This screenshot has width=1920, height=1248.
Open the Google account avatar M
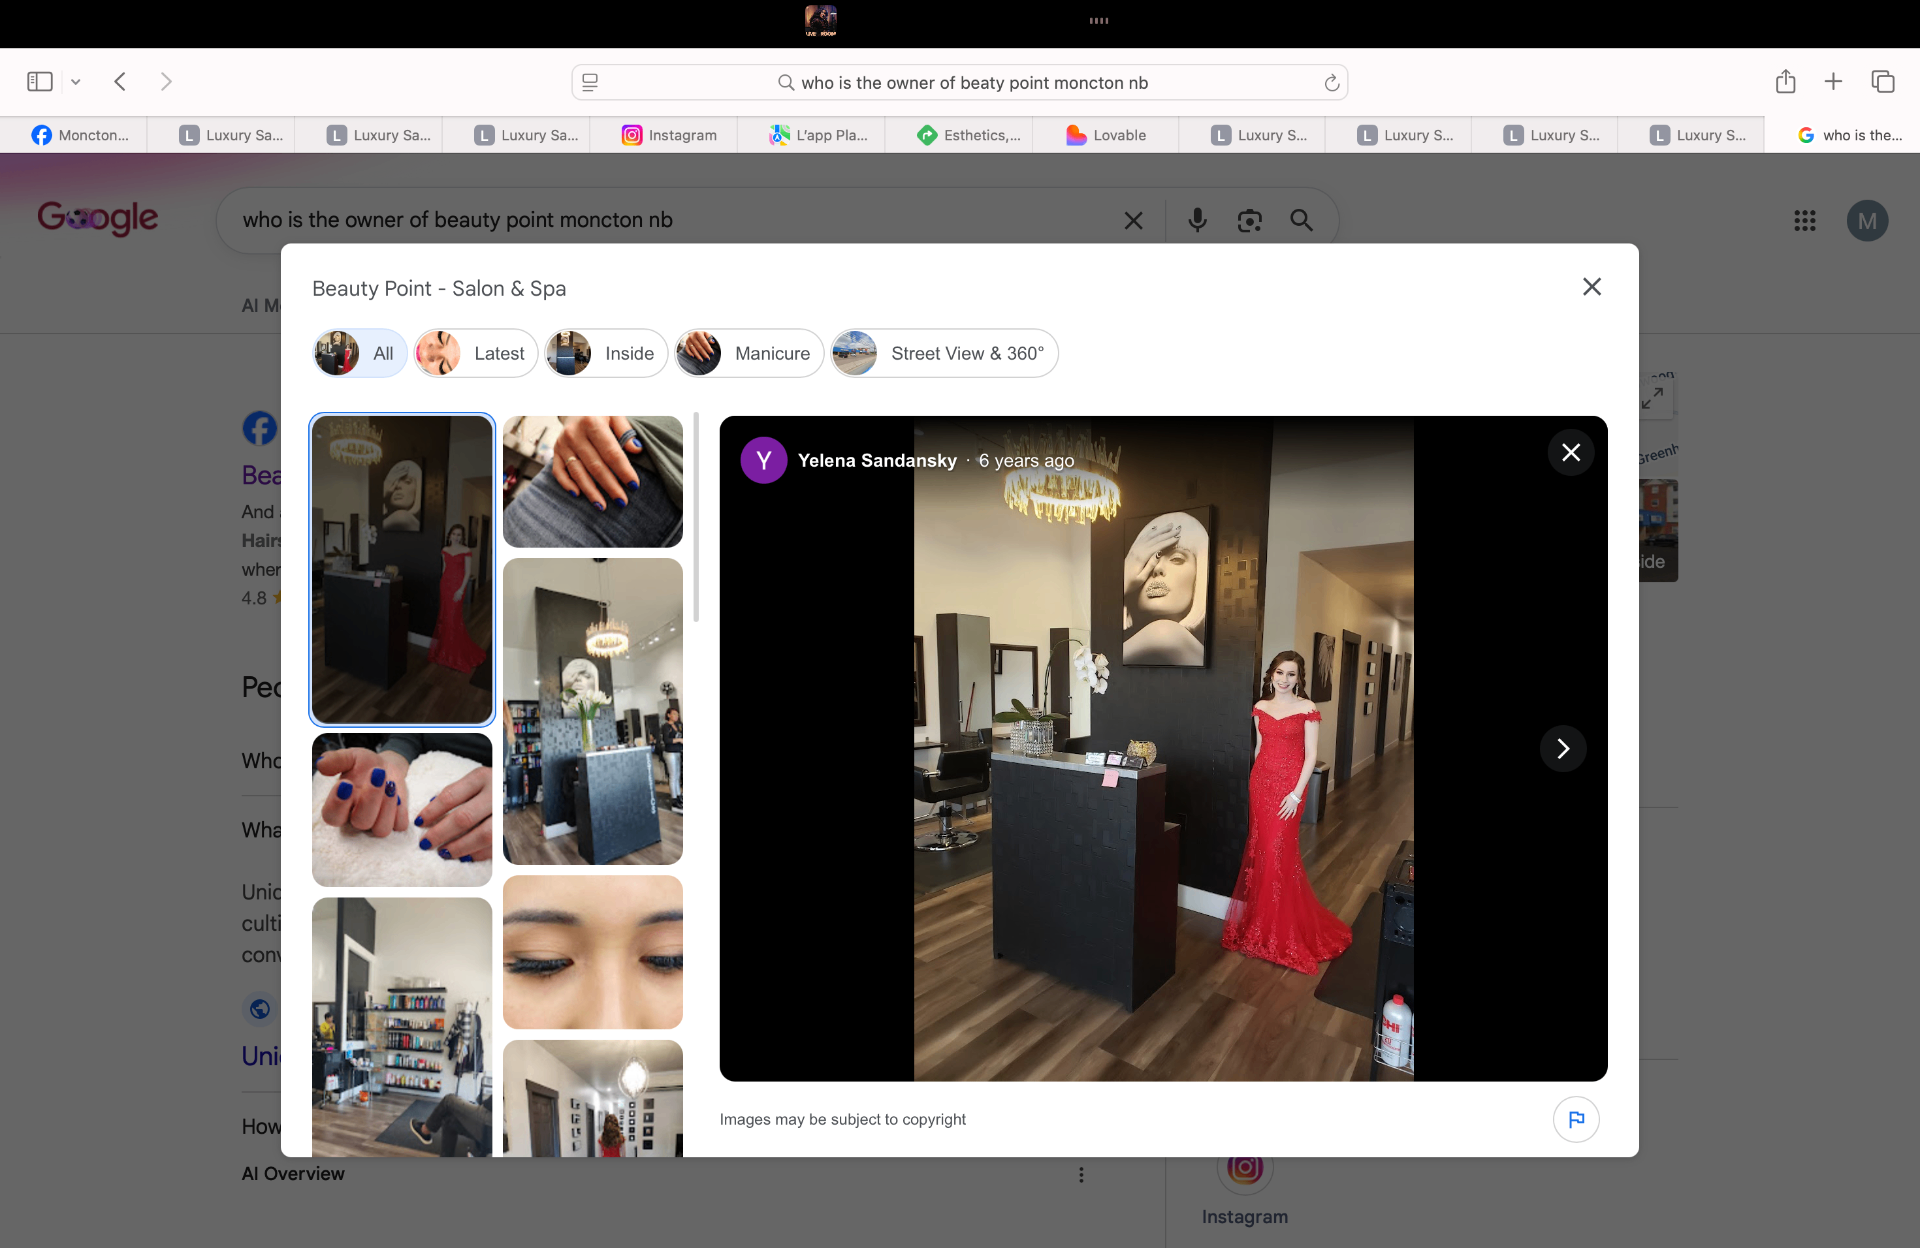click(x=1867, y=221)
